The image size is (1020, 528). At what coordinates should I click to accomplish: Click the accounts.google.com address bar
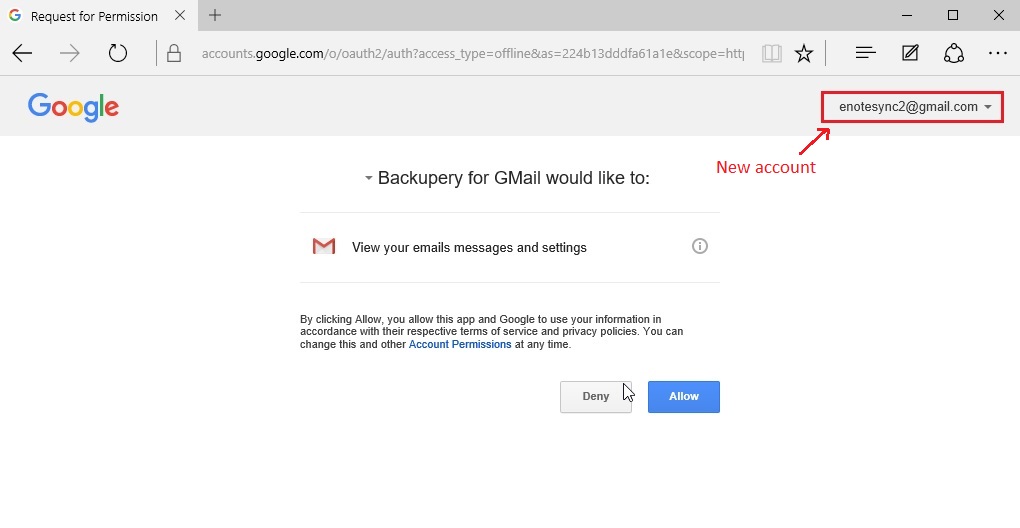pyautogui.click(x=473, y=53)
